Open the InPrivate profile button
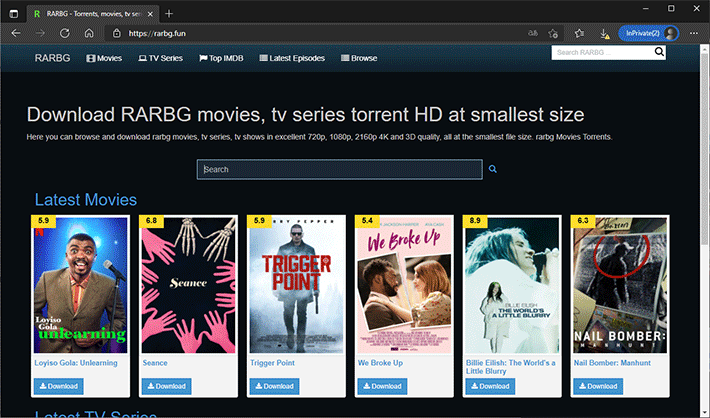Image resolution: width=710 pixels, height=418 pixels. 648,33
